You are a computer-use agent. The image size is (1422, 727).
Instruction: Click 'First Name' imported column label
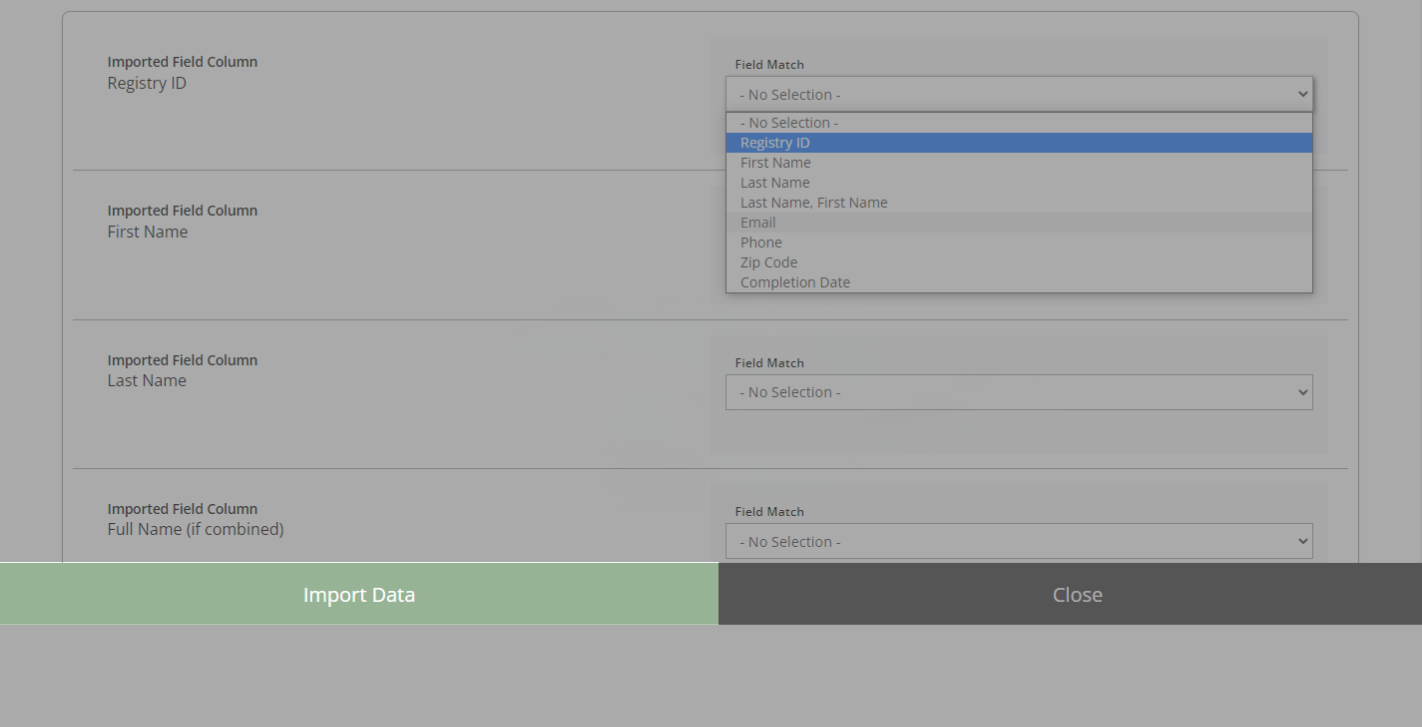[147, 232]
